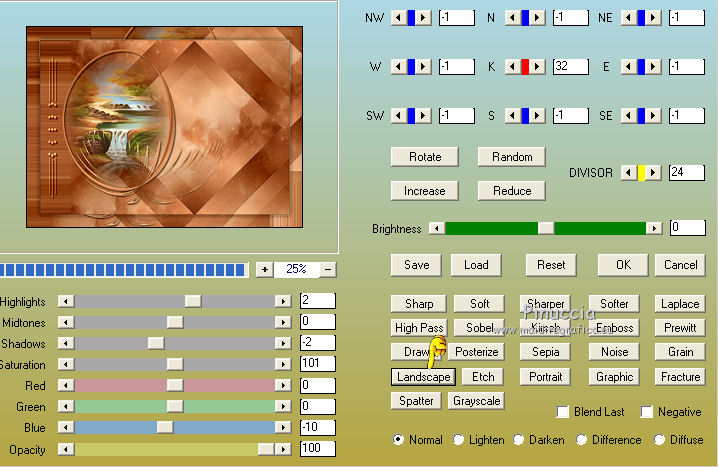Cancel the filter dialog
The width and height of the screenshot is (718, 467).
click(680, 265)
